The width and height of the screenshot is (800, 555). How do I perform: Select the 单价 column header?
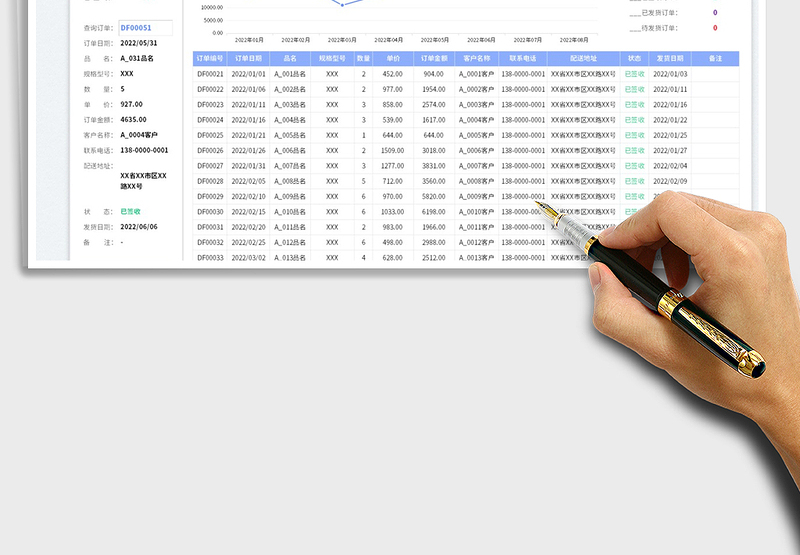[392, 59]
